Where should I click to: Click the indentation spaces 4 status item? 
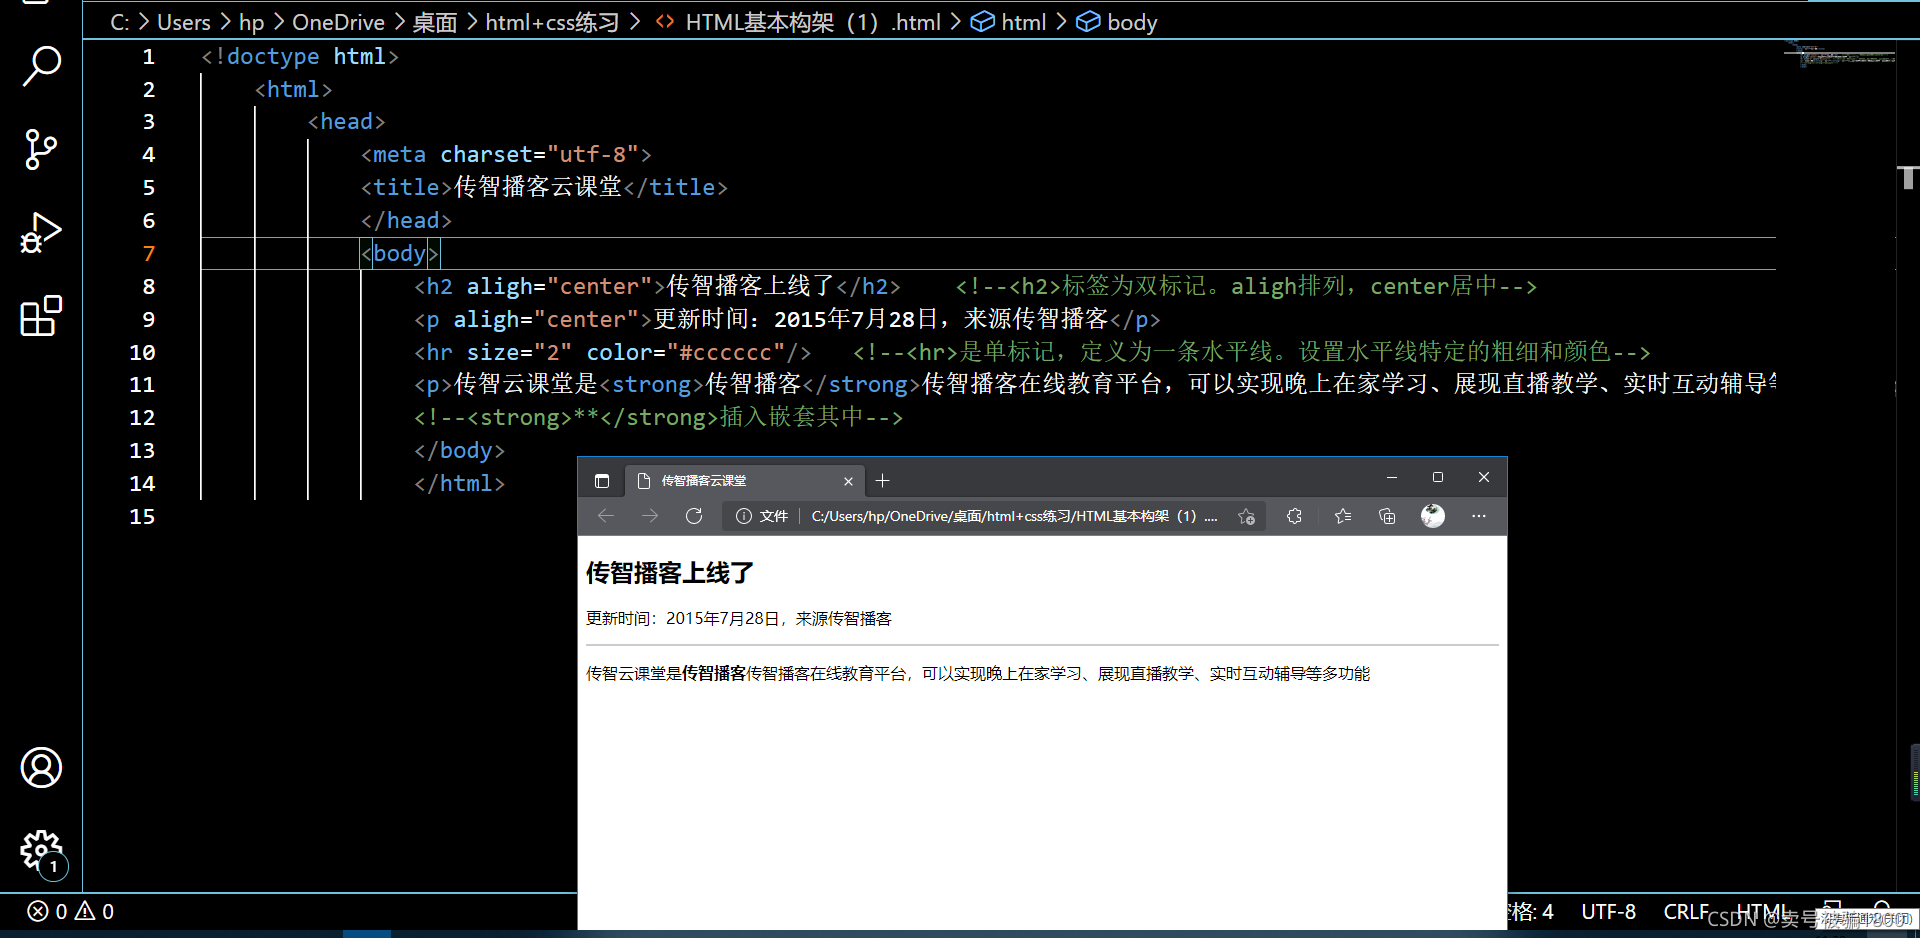point(1531,911)
